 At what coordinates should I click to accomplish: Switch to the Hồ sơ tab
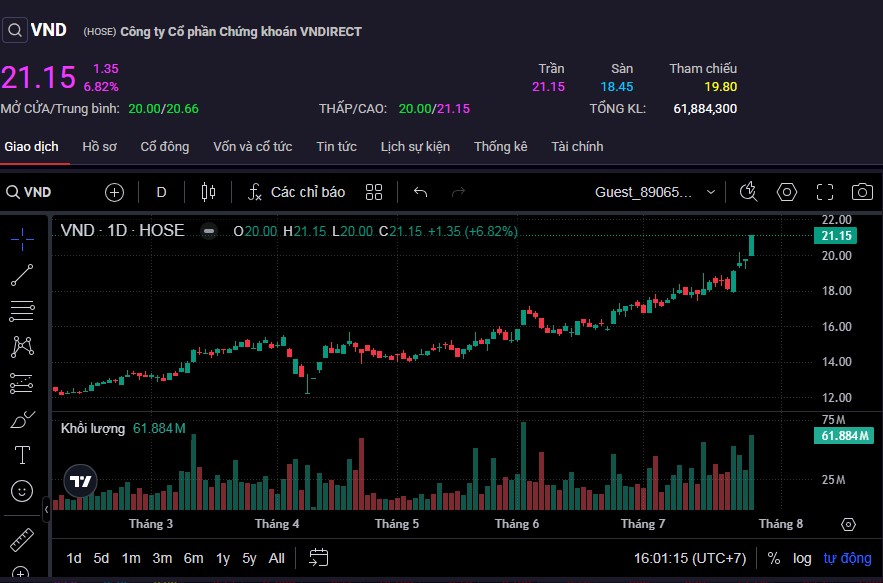[x=99, y=147]
